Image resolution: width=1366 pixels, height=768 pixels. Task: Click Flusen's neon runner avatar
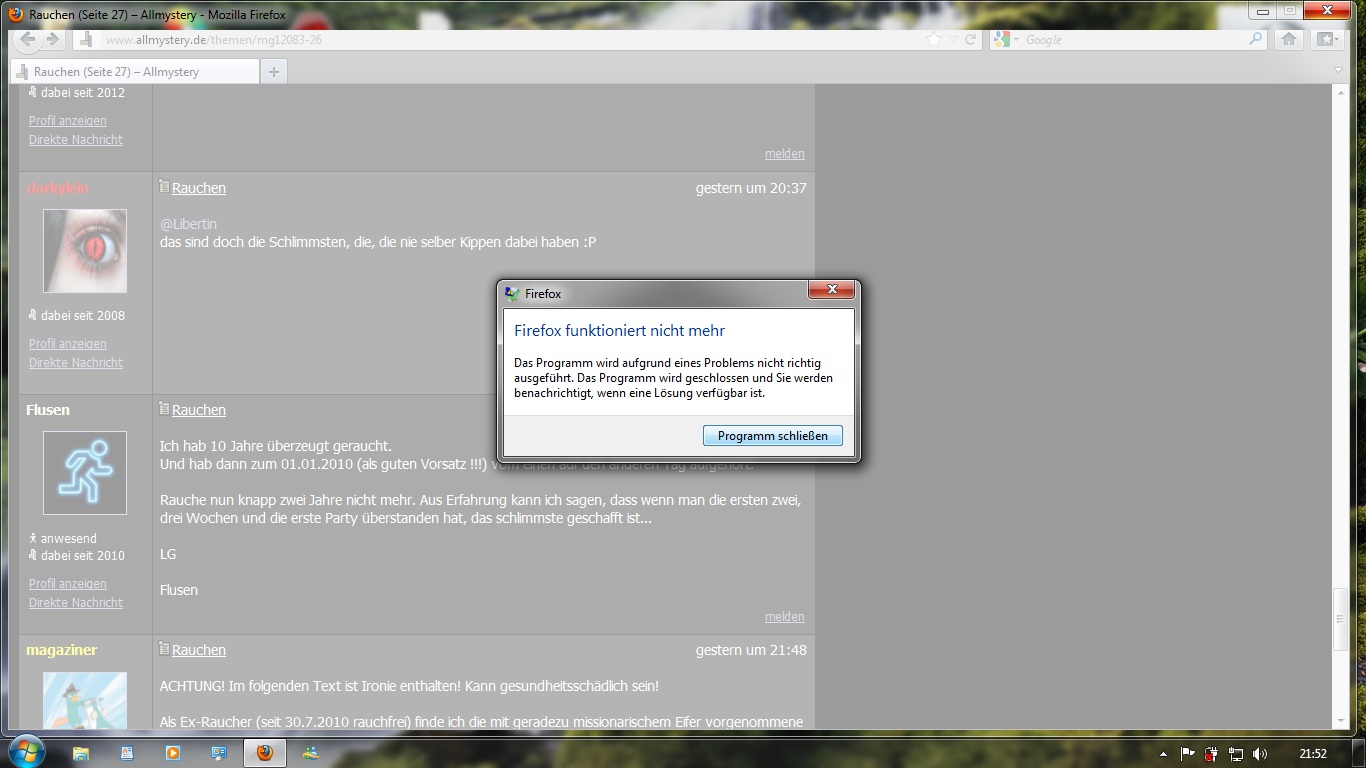coord(85,473)
